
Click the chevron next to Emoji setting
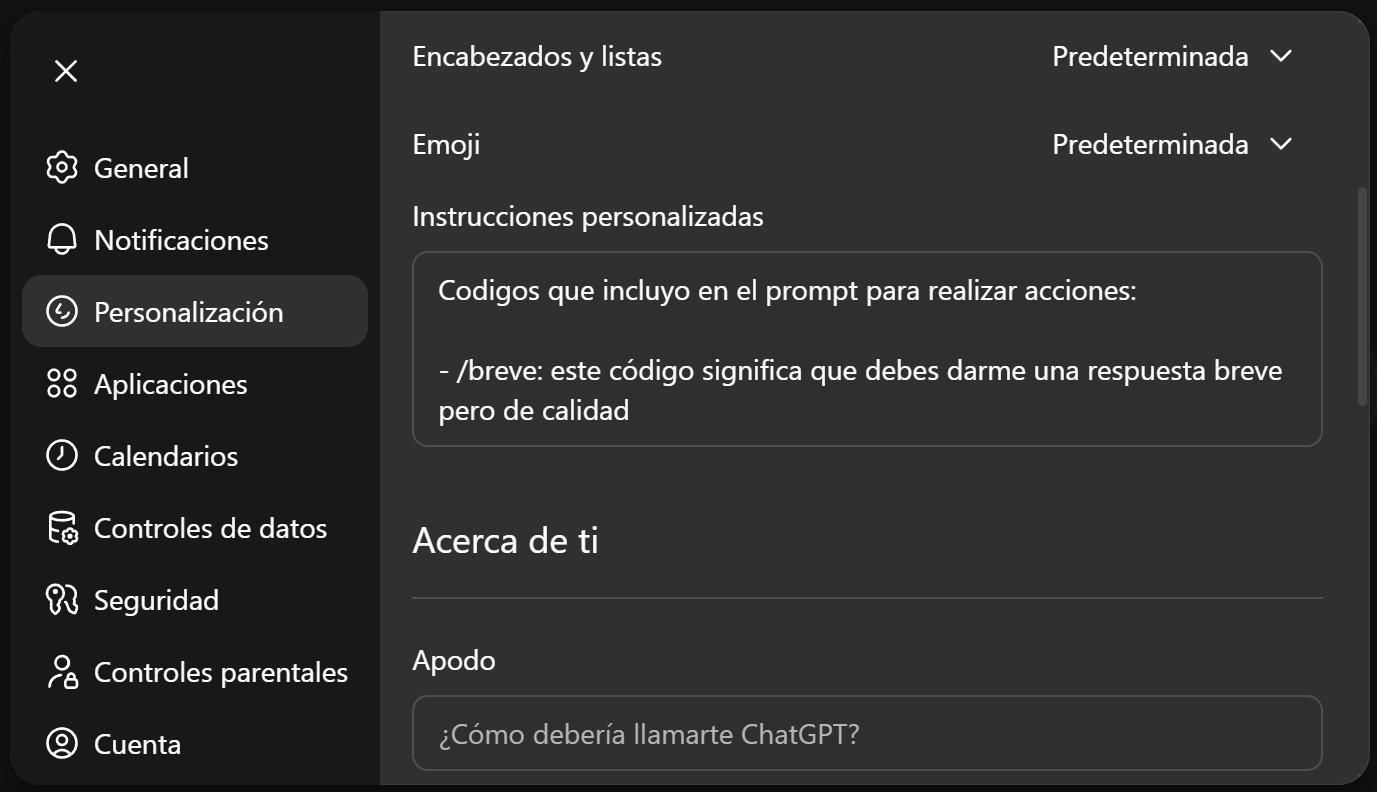(1281, 145)
